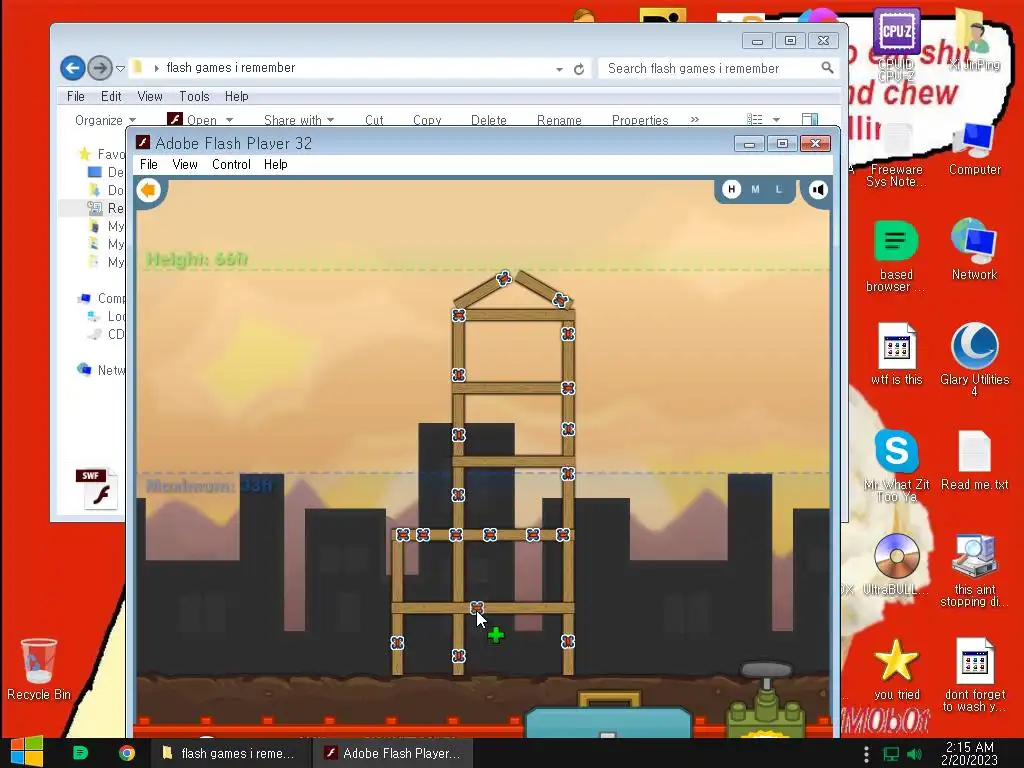Open the Network desktop icon

pyautogui.click(x=974, y=249)
